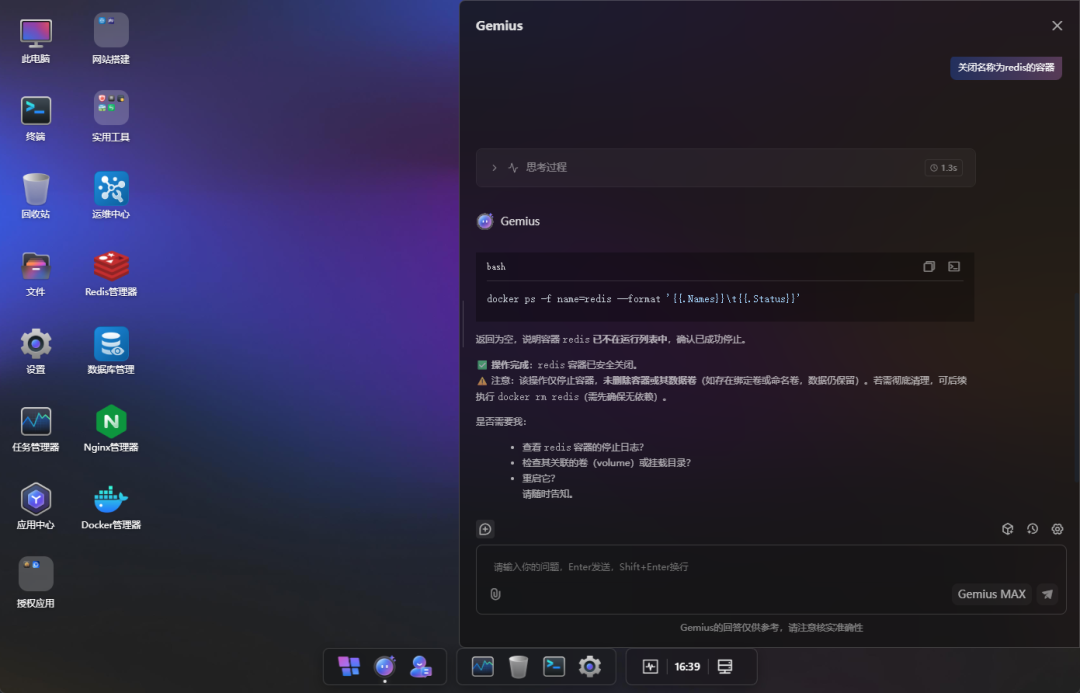Launch the Redis管理器 desktop icon

111,273
